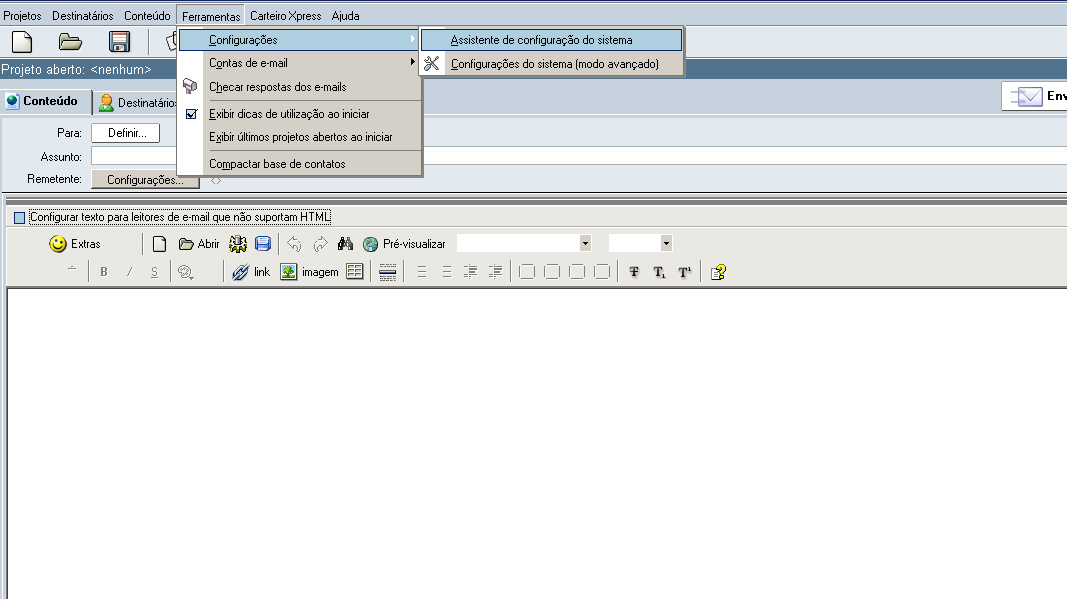
Task: Expand the Configurações submenu entry
Action: (299, 40)
